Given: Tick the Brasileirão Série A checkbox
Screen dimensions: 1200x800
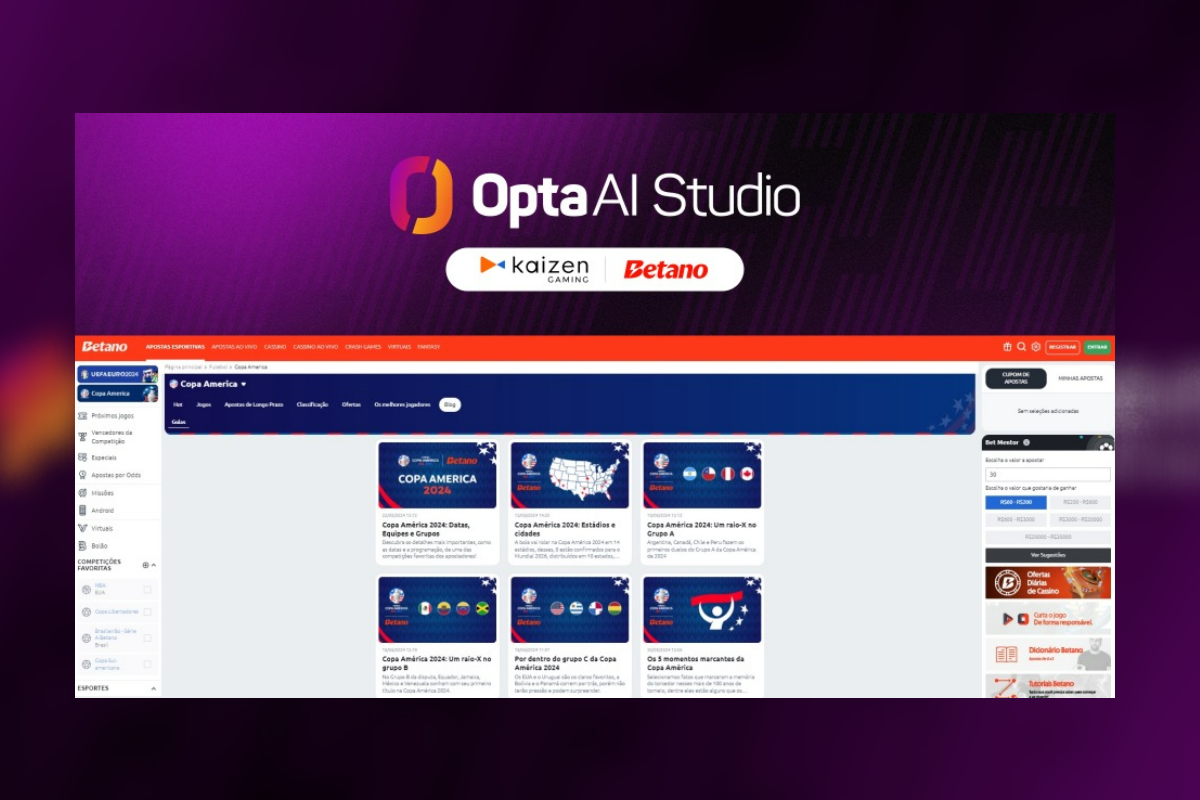Looking at the screenshot, I should 147,638.
